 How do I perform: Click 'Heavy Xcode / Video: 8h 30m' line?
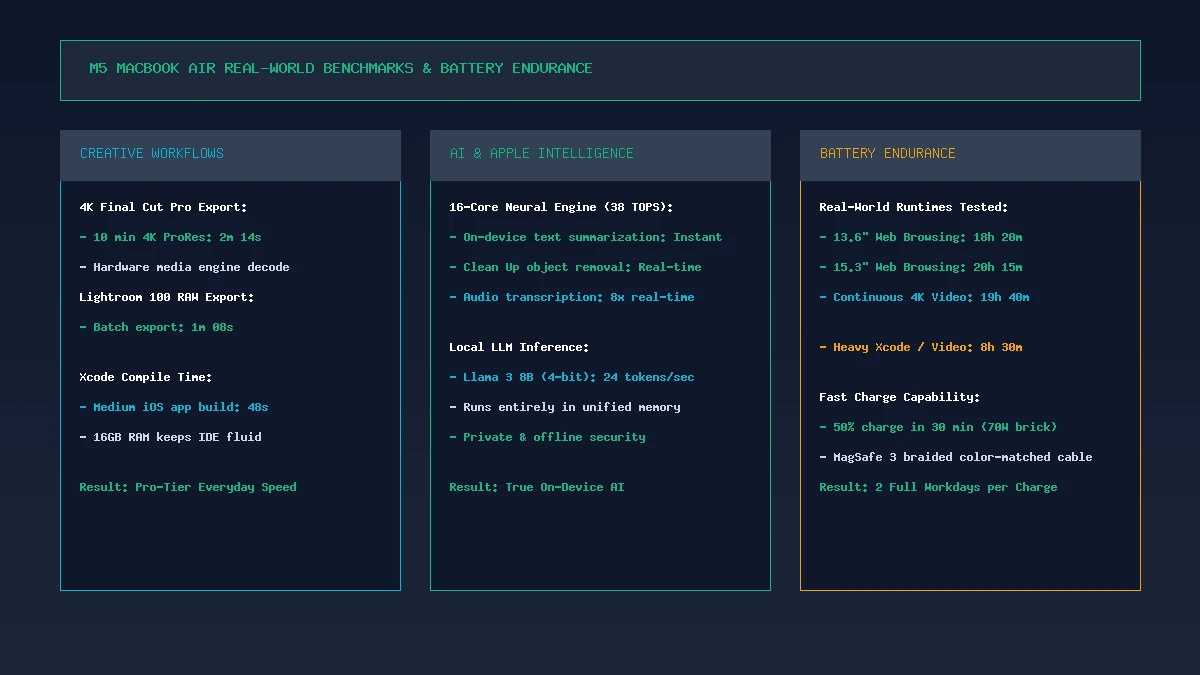tap(921, 347)
